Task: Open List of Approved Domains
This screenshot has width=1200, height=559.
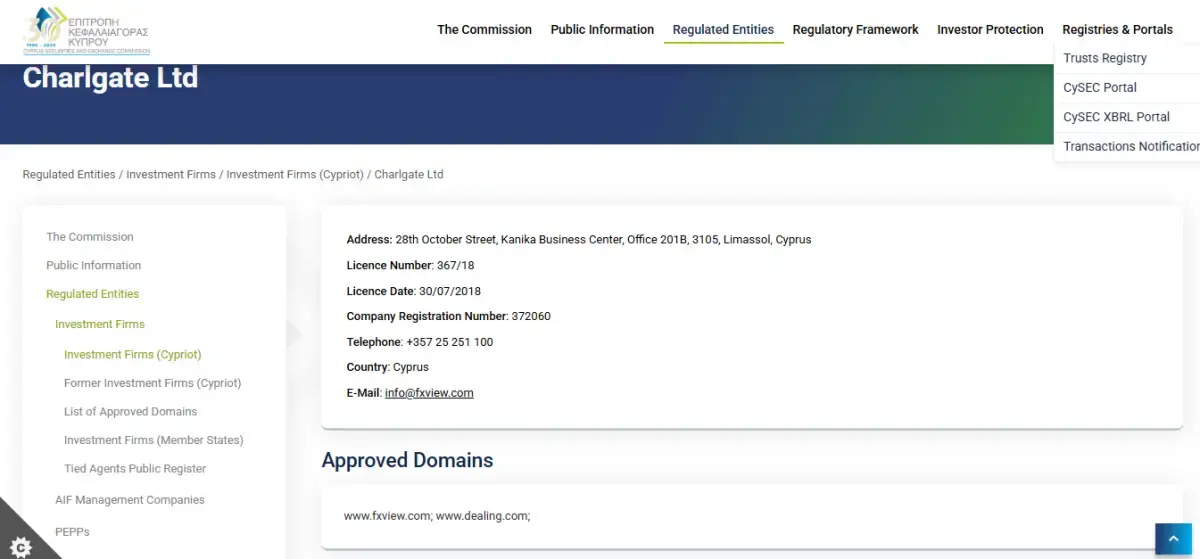Action: [x=131, y=412]
